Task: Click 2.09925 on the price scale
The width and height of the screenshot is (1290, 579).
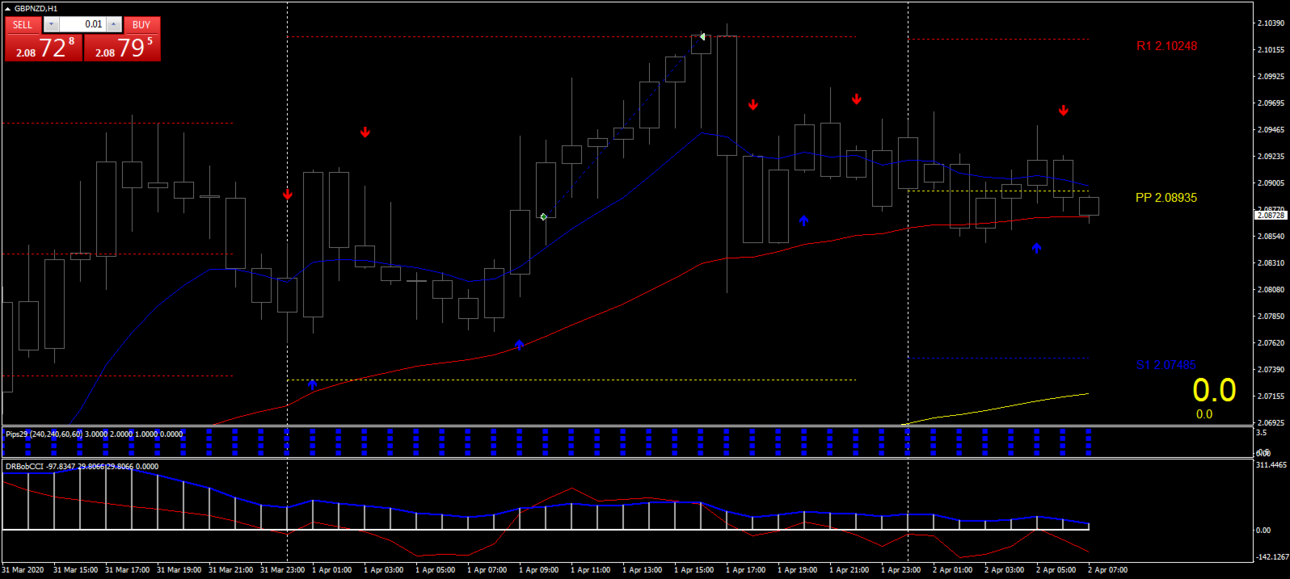Action: click(x=1273, y=76)
